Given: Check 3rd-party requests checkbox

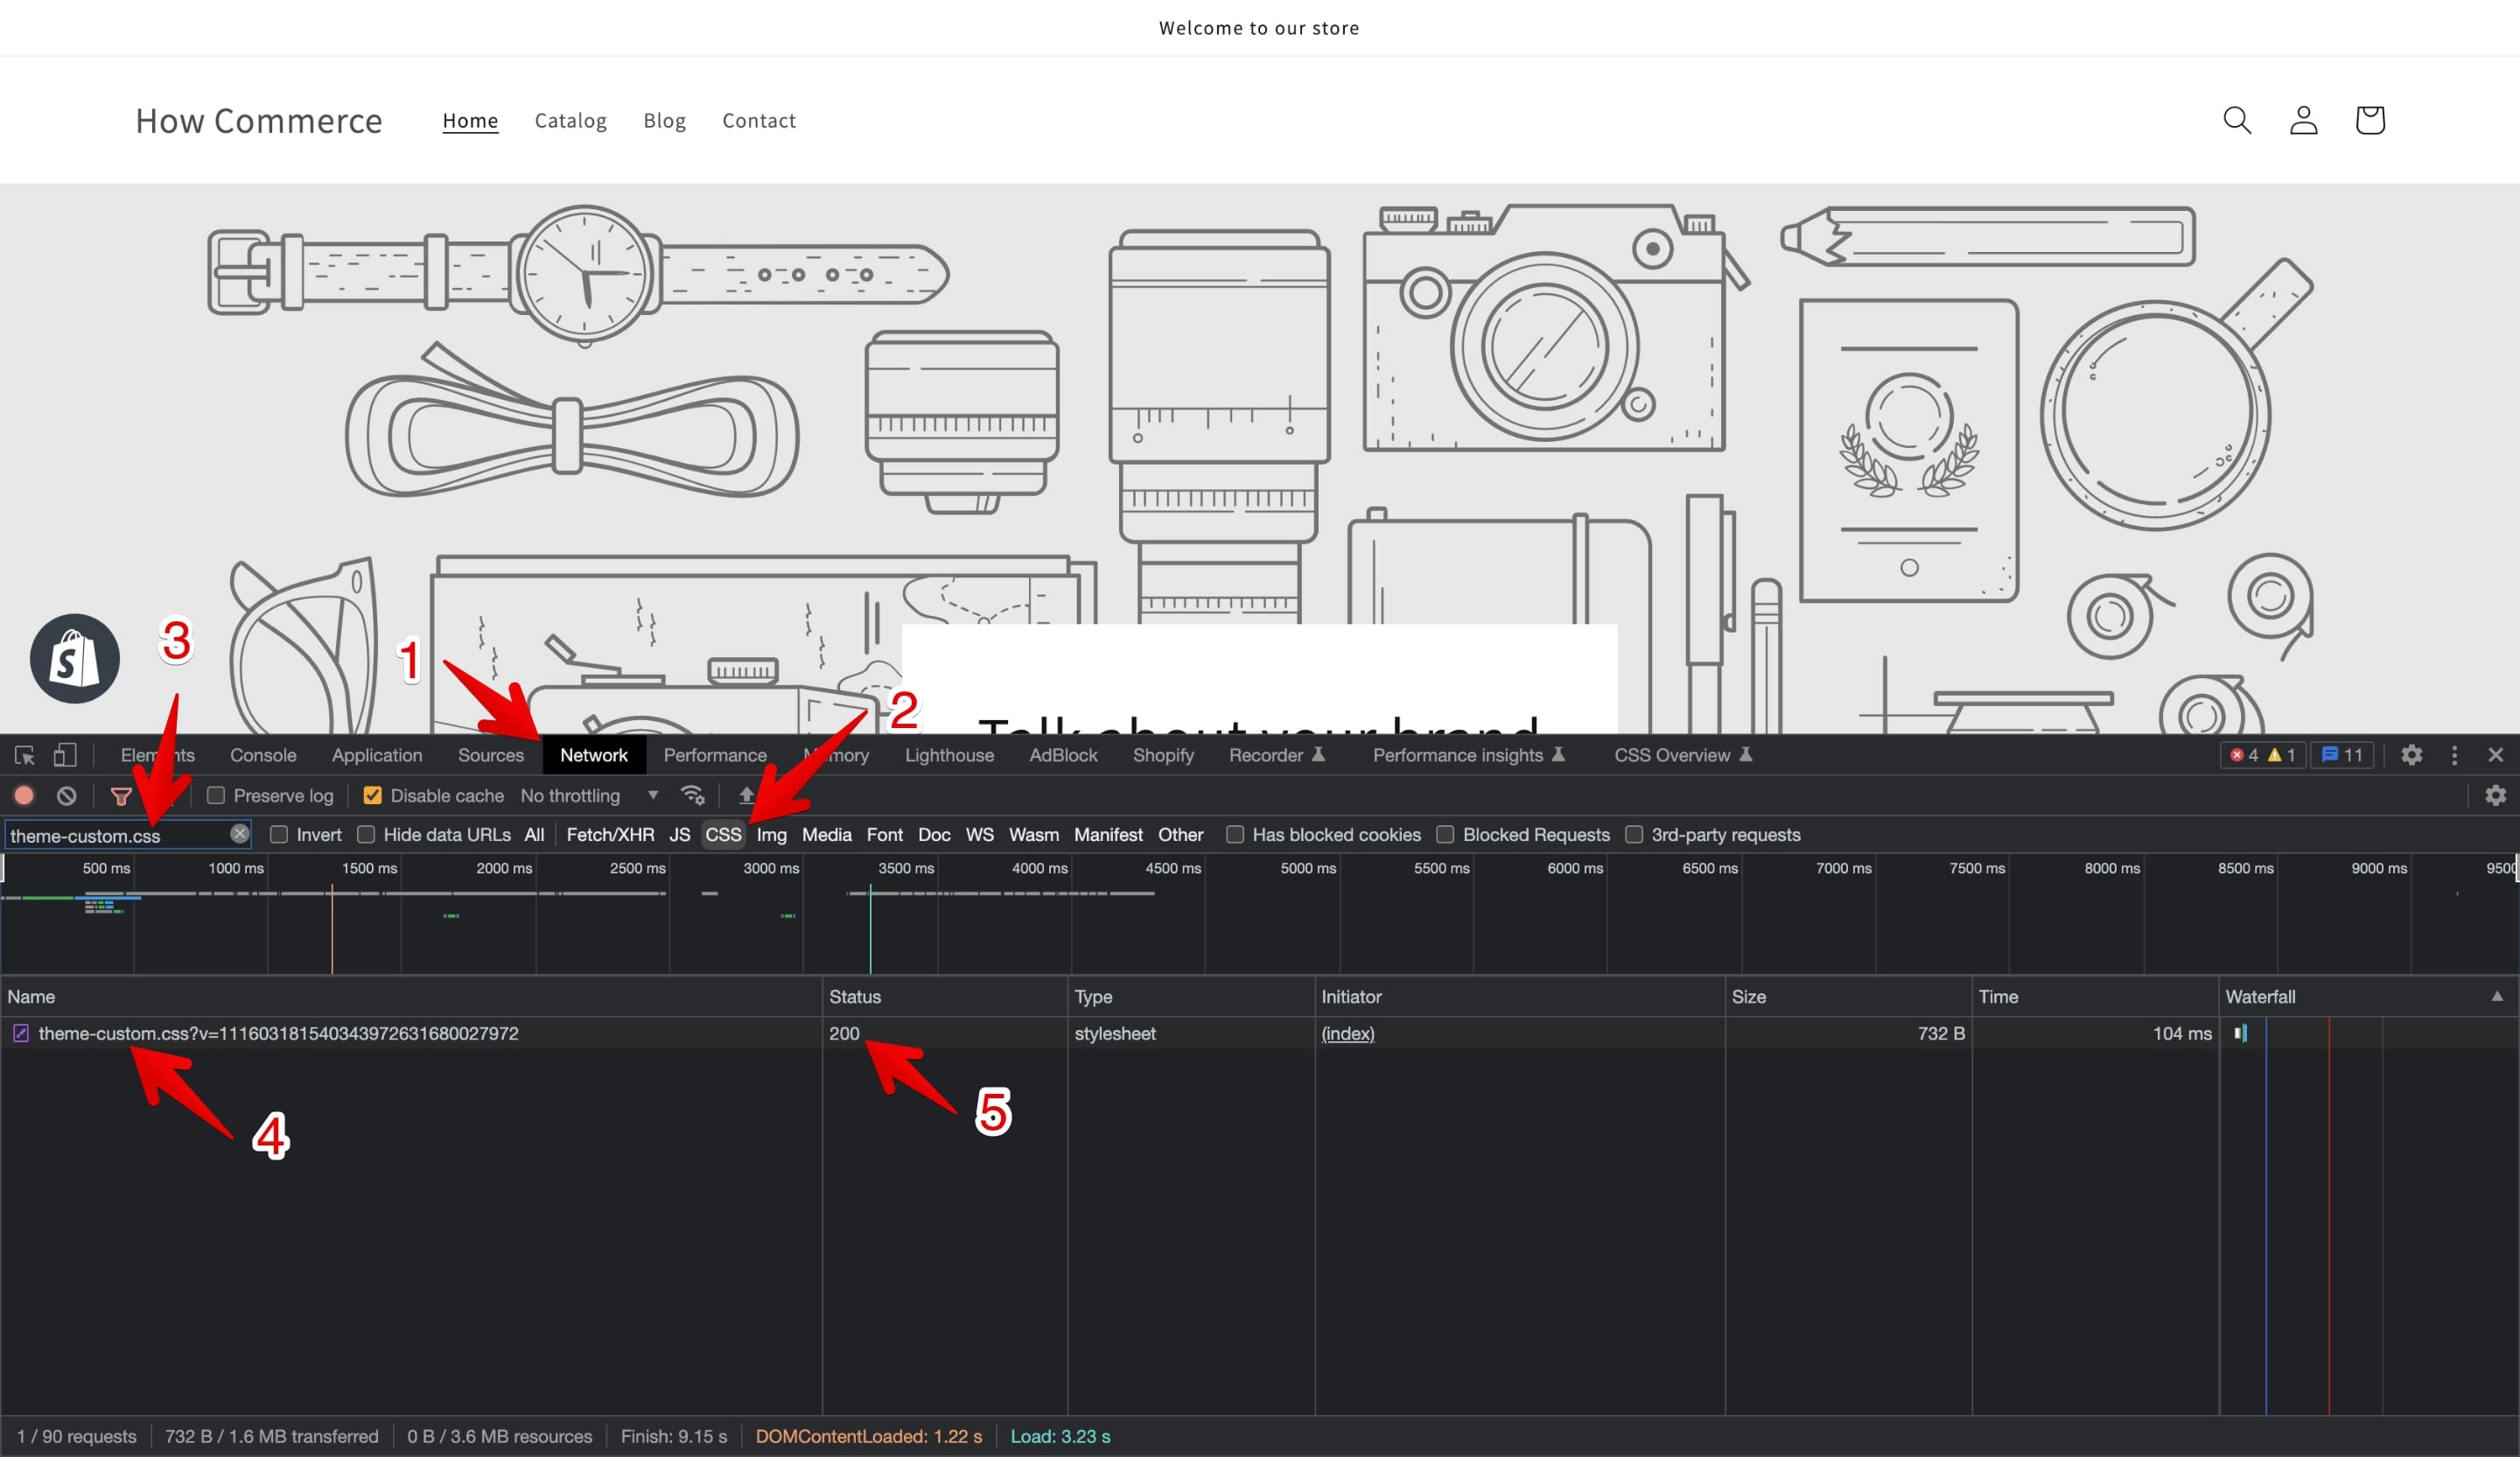Looking at the screenshot, I should point(1634,834).
